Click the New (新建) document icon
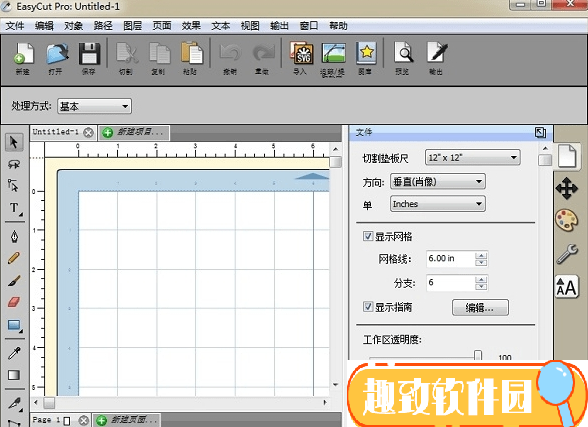The image size is (588, 427). click(24, 54)
